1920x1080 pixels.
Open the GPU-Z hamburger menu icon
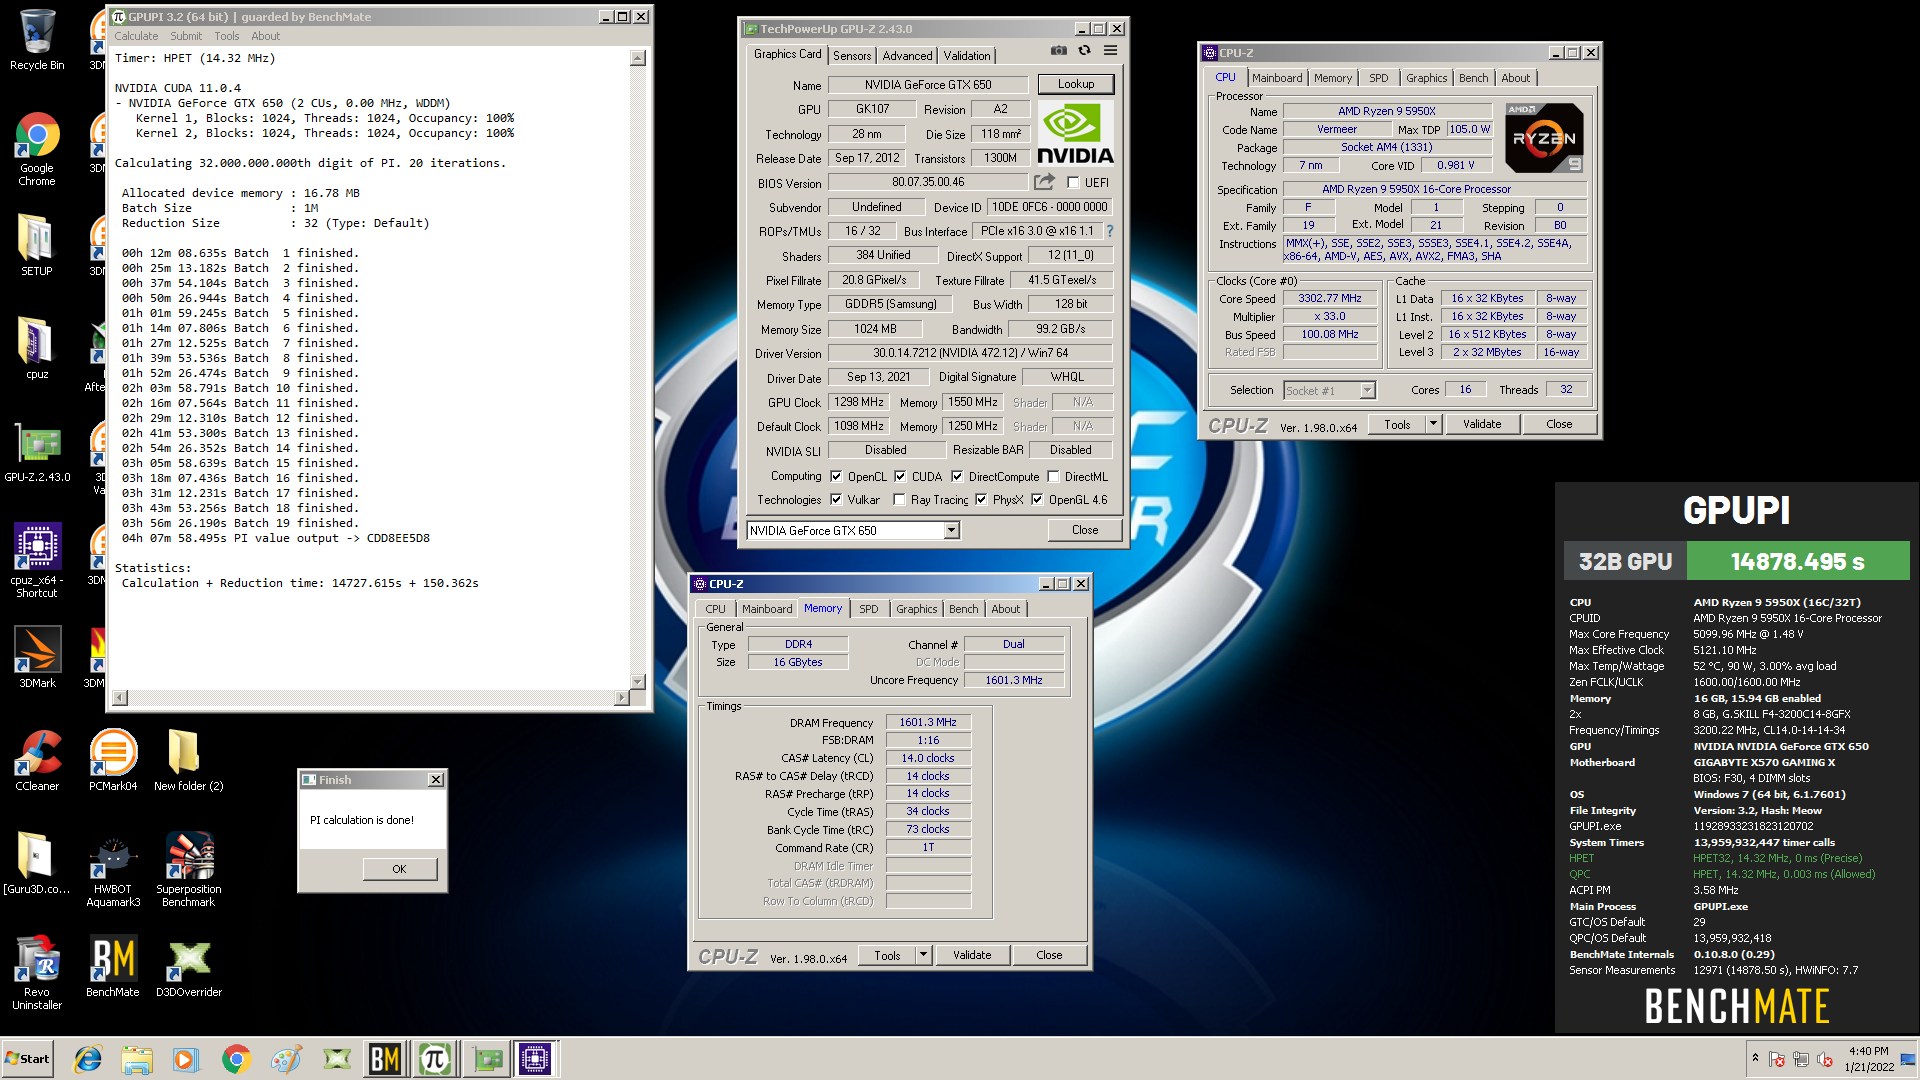[1110, 51]
